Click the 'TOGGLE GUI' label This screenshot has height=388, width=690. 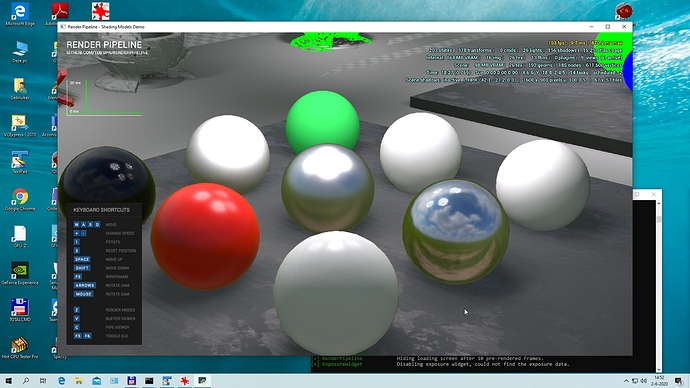point(117,336)
